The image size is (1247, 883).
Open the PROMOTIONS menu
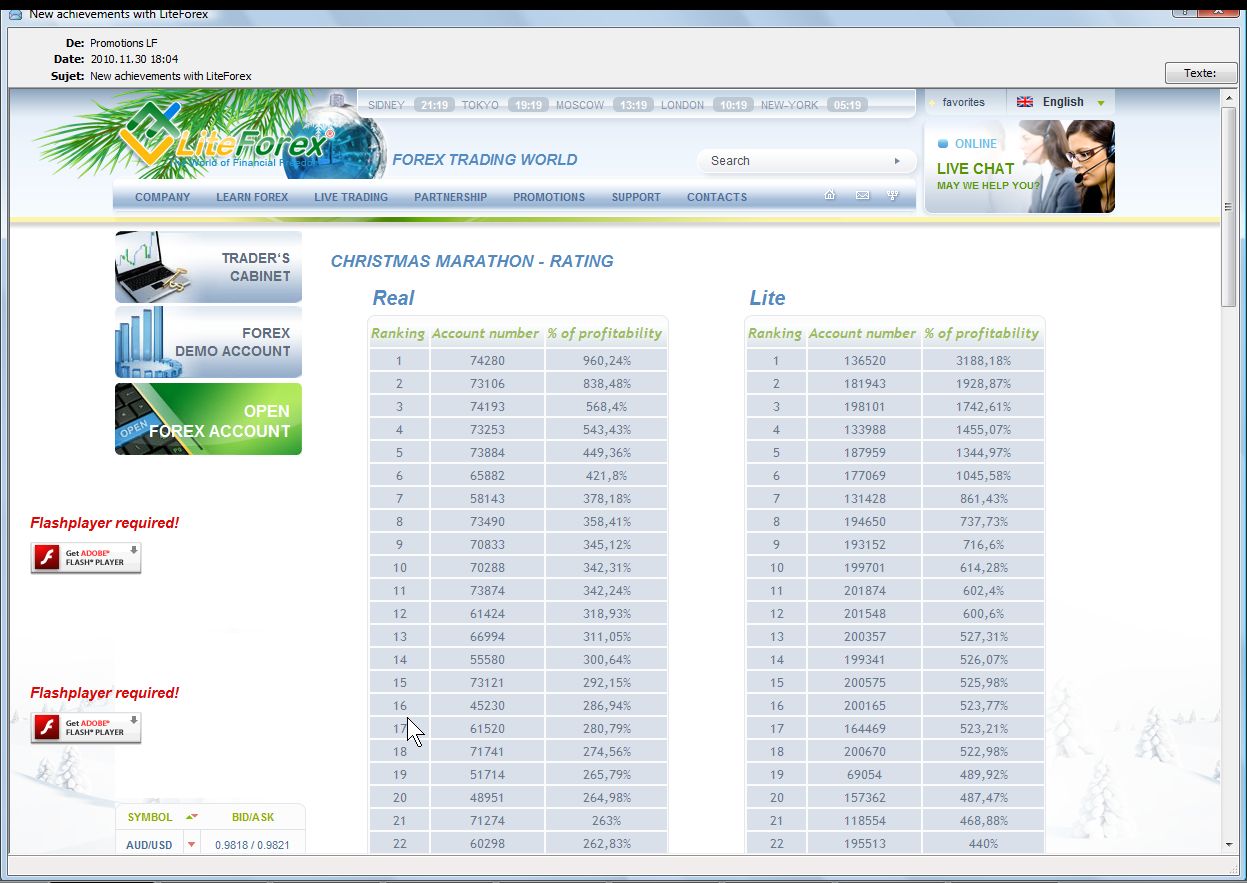coord(549,197)
